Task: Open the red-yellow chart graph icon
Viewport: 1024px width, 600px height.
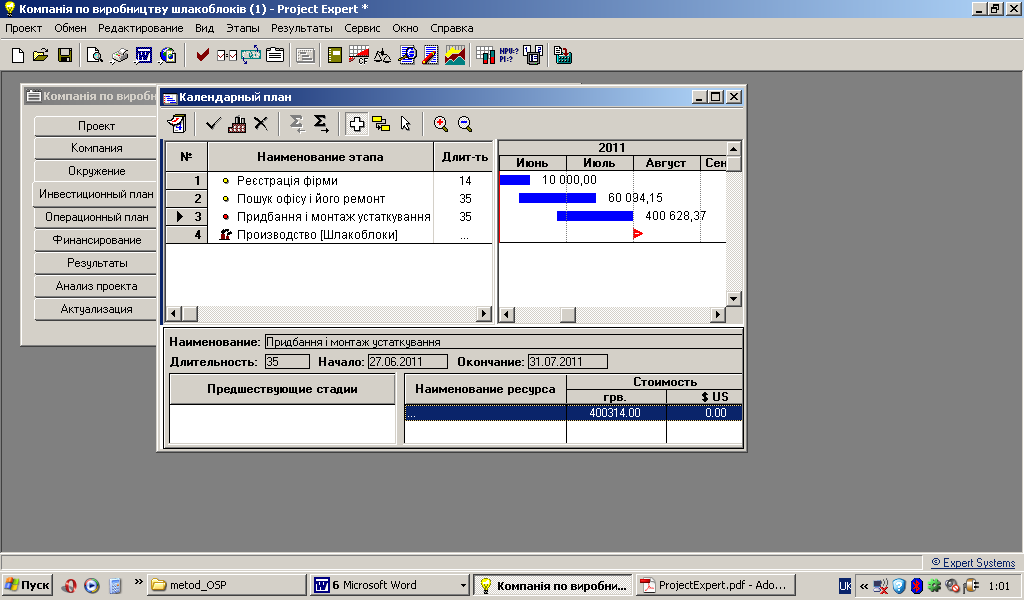Action: tap(455, 55)
